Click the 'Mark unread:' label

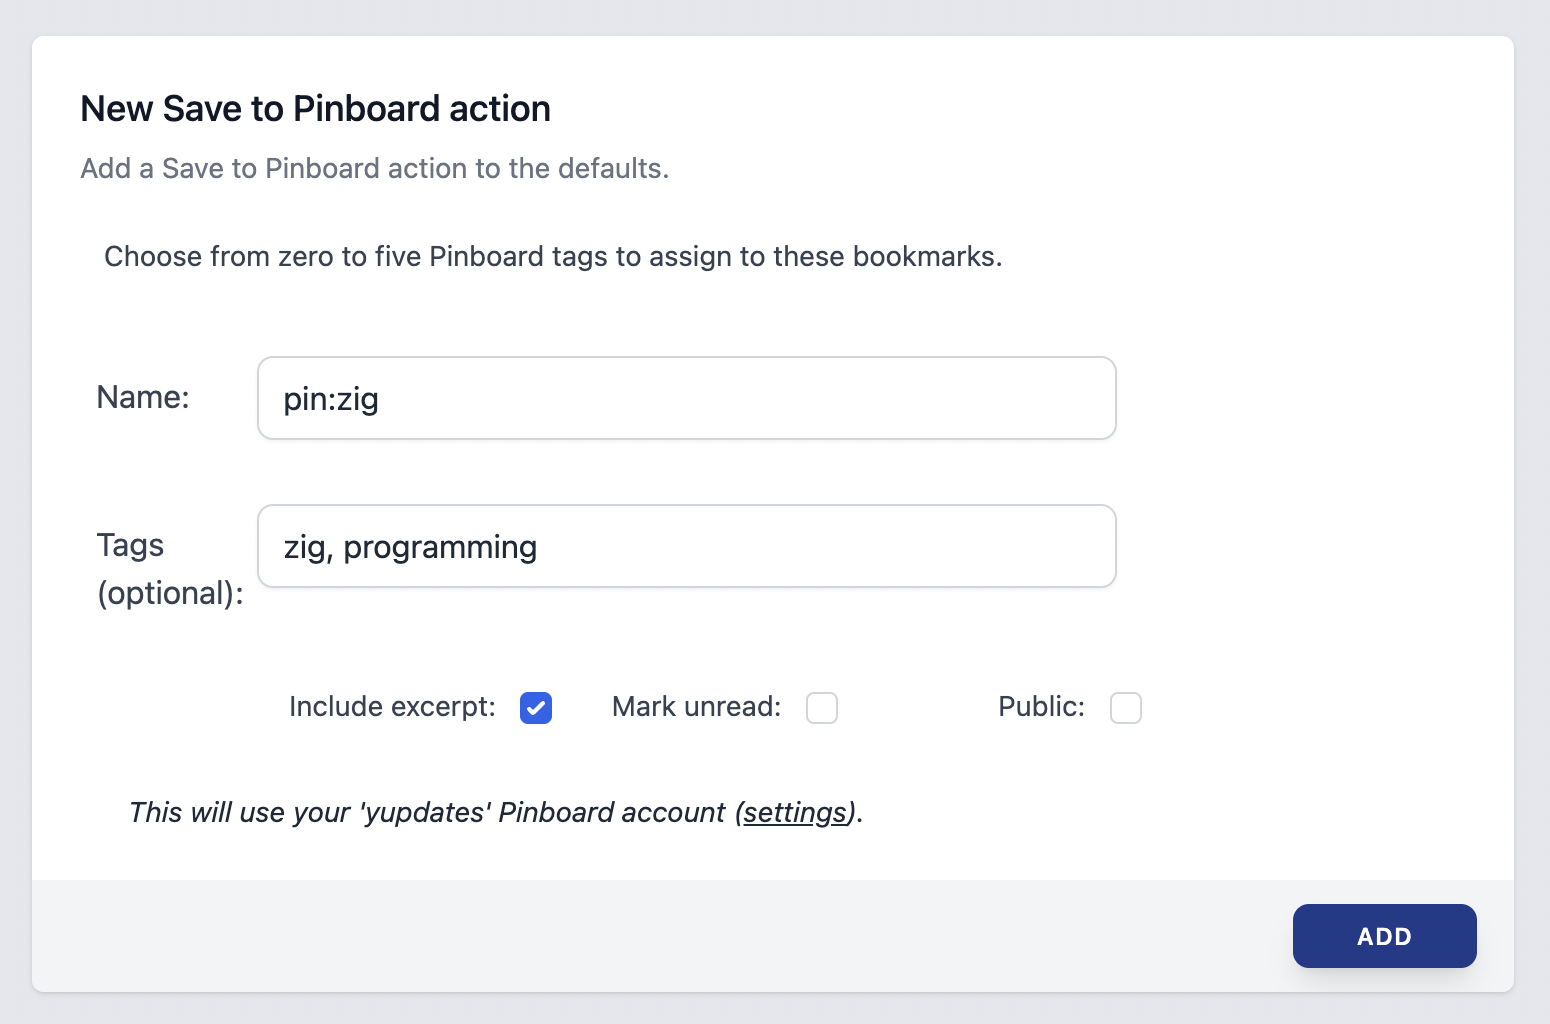(697, 707)
